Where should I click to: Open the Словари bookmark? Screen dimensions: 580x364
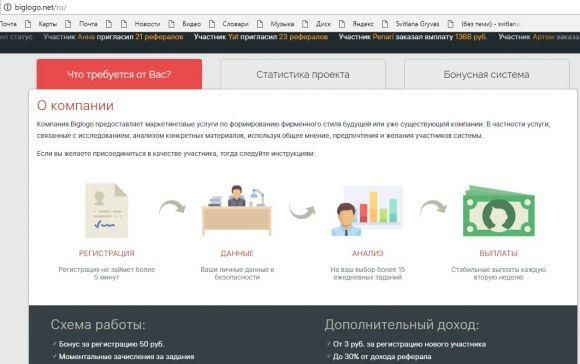click(235, 24)
